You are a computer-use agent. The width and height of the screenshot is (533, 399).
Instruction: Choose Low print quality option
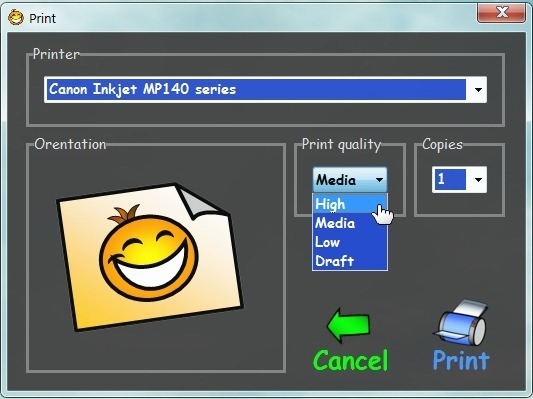[350, 242]
